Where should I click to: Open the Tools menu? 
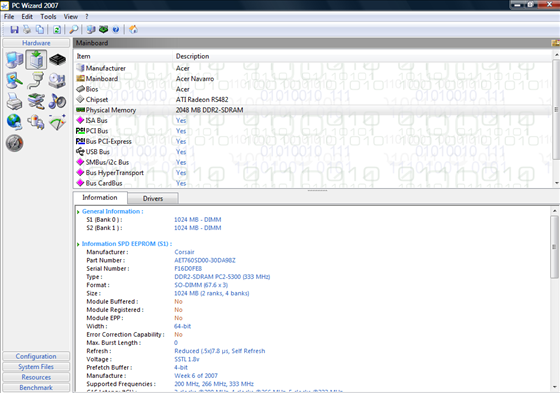pos(48,16)
